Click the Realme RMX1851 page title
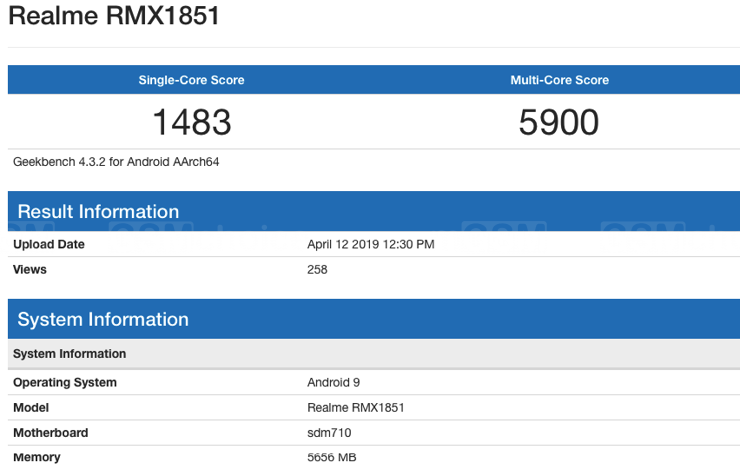Screen dimensions: 740x476 tap(114, 15)
